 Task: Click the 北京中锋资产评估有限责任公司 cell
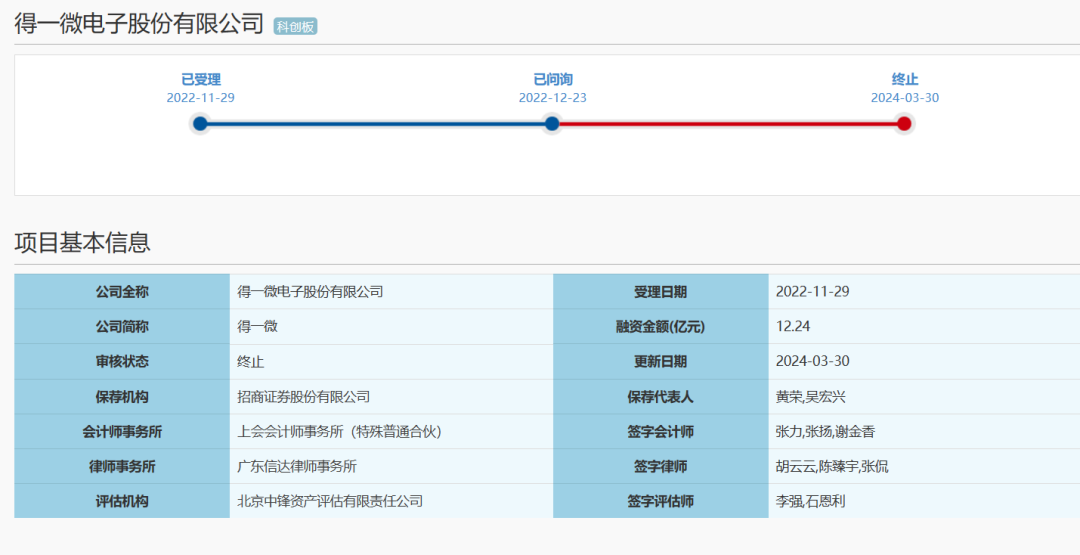tap(330, 501)
